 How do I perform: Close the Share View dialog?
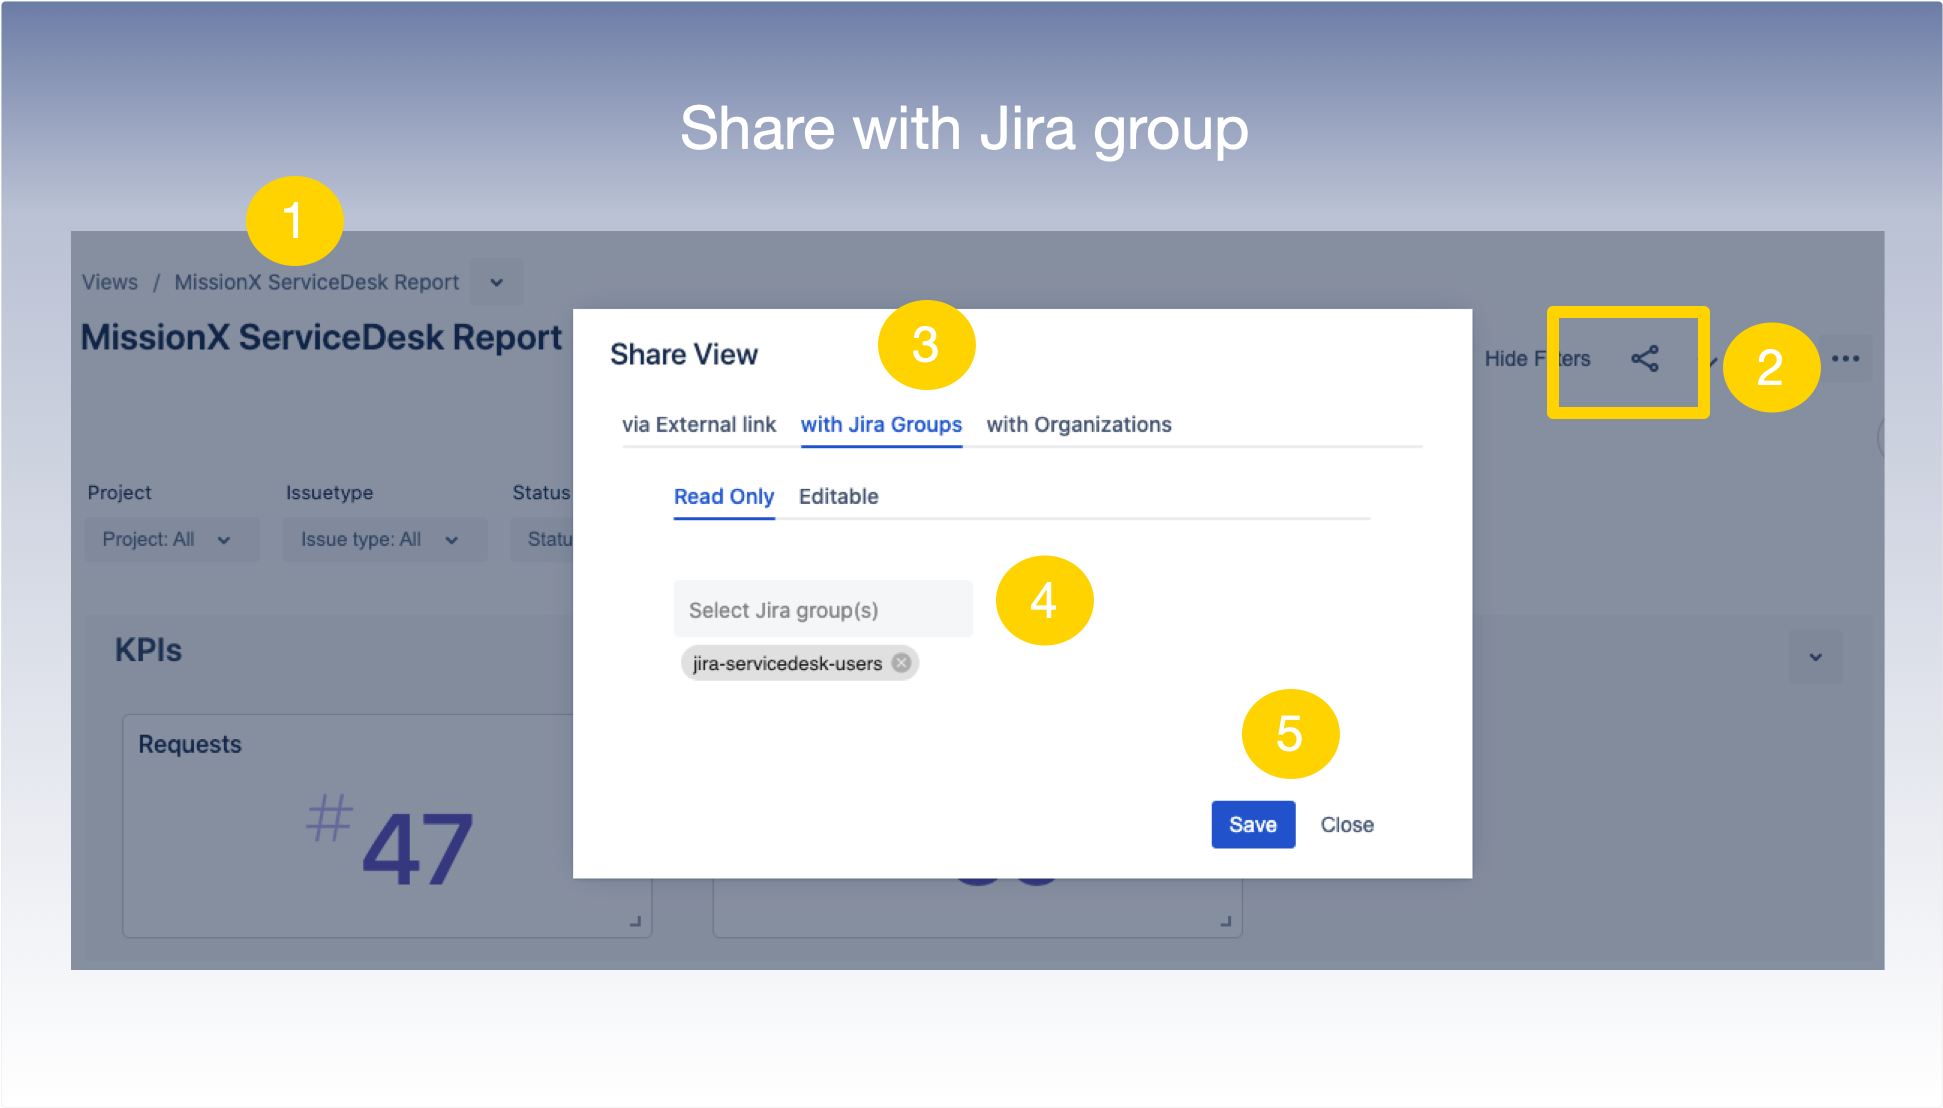pyautogui.click(x=1346, y=824)
